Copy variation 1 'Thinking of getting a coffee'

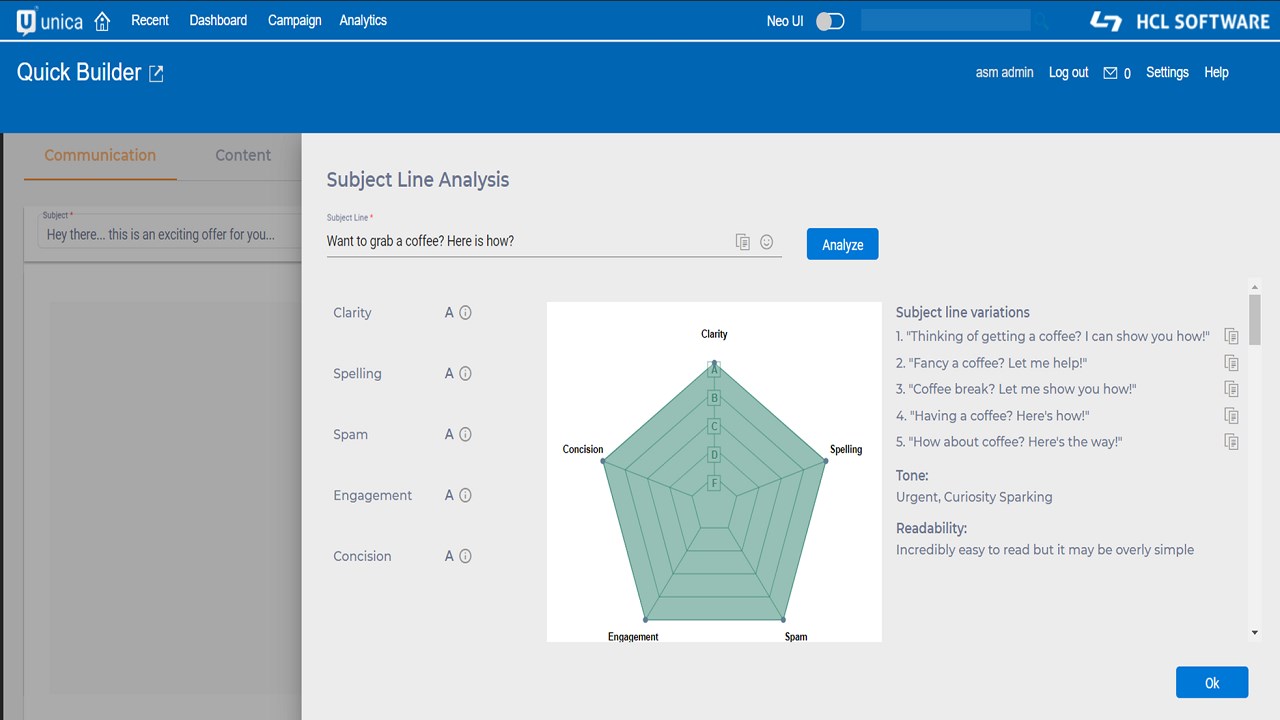tap(1232, 337)
